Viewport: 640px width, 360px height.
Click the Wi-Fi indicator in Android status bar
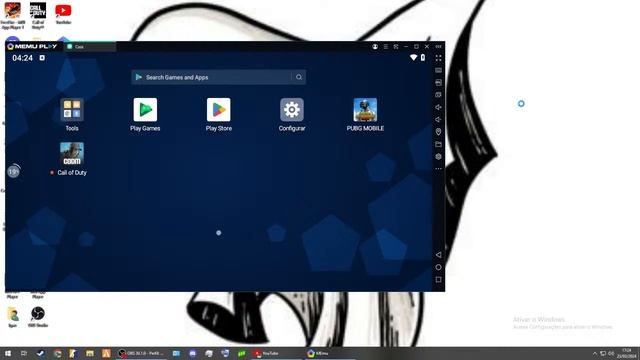[413, 58]
